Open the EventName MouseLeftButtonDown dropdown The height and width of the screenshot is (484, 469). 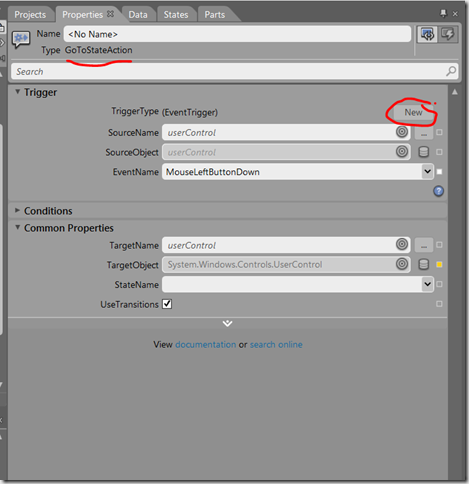pos(298,172)
